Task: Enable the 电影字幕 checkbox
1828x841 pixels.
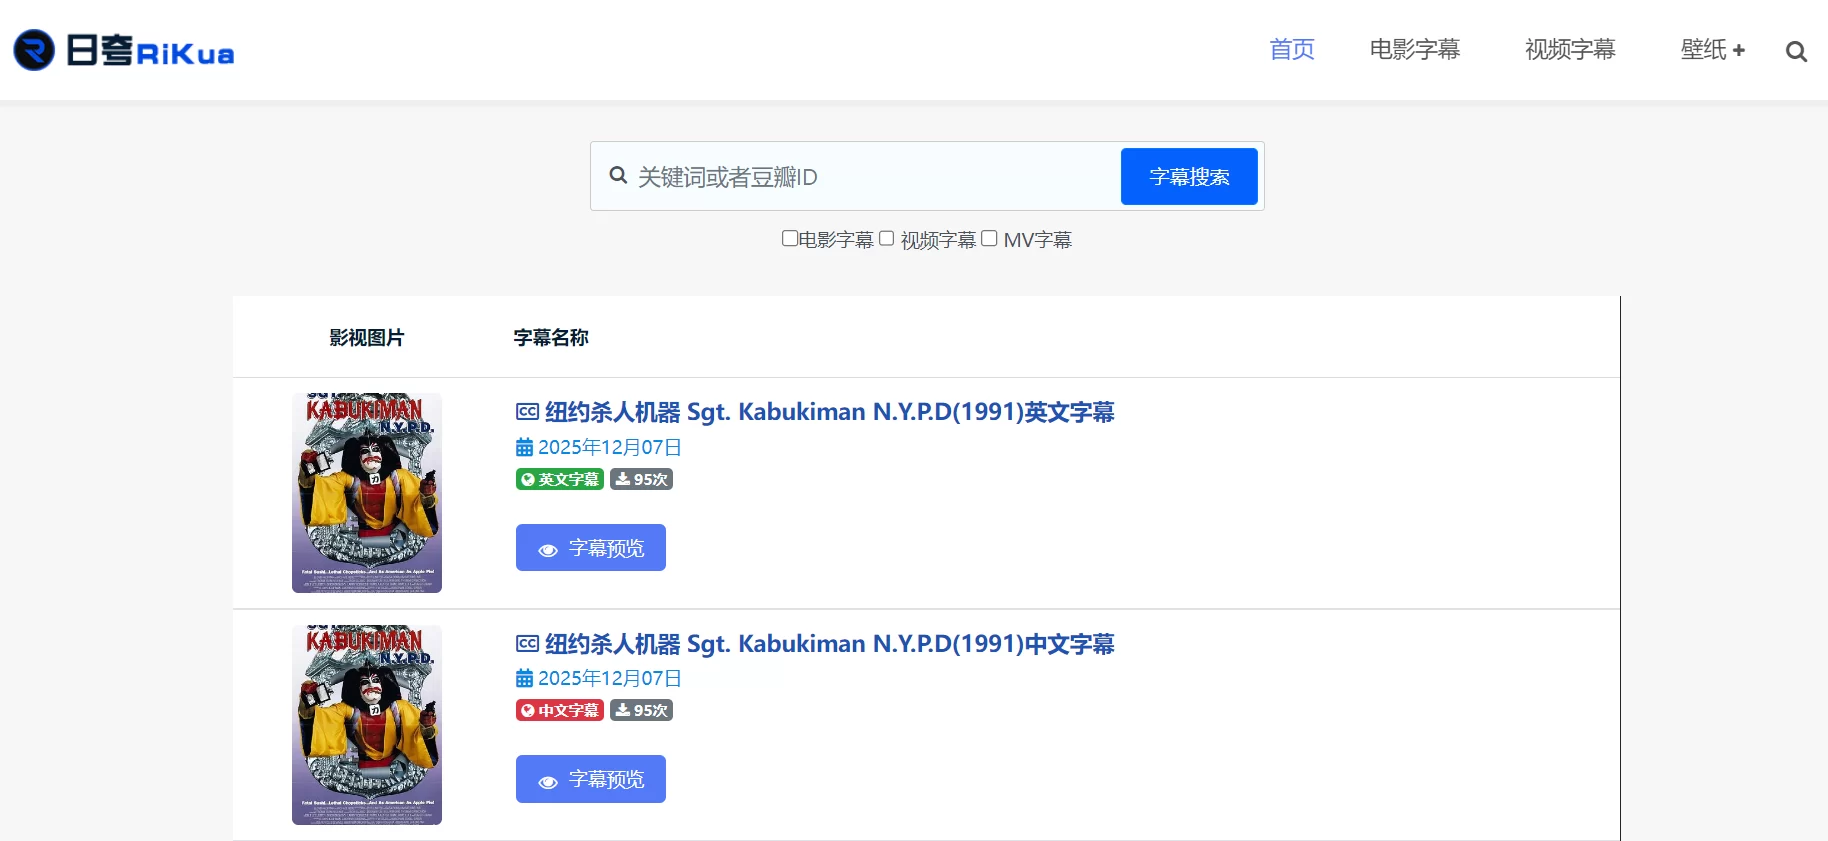Action: 789,238
